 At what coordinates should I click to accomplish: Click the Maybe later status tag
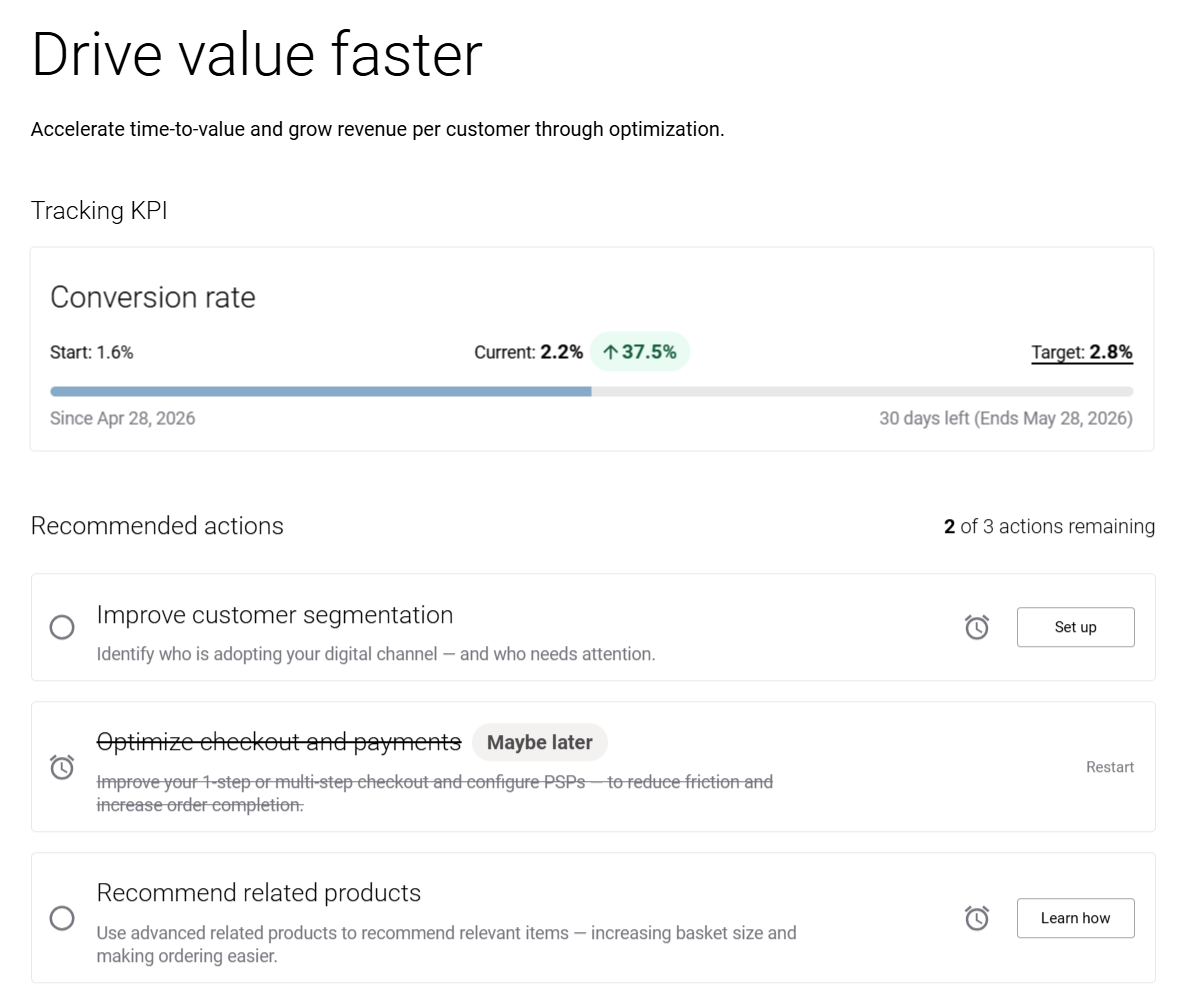click(539, 742)
